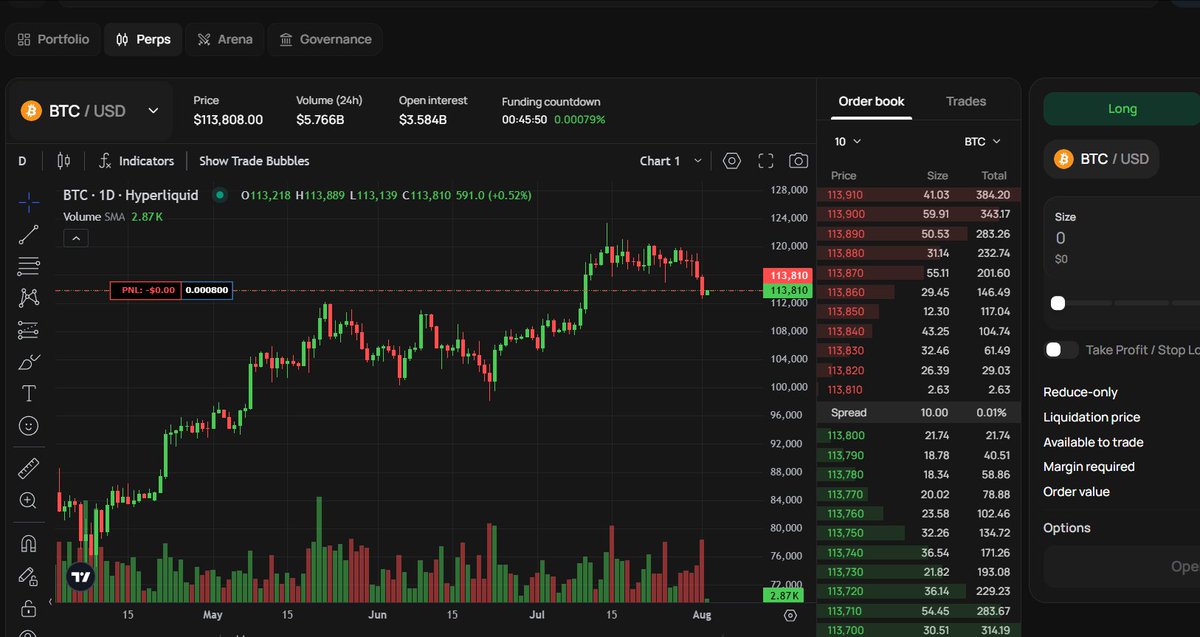Screen dimensions: 1200x637
Task: Click bid price 113,800 in order book
Action: click(x=846, y=435)
